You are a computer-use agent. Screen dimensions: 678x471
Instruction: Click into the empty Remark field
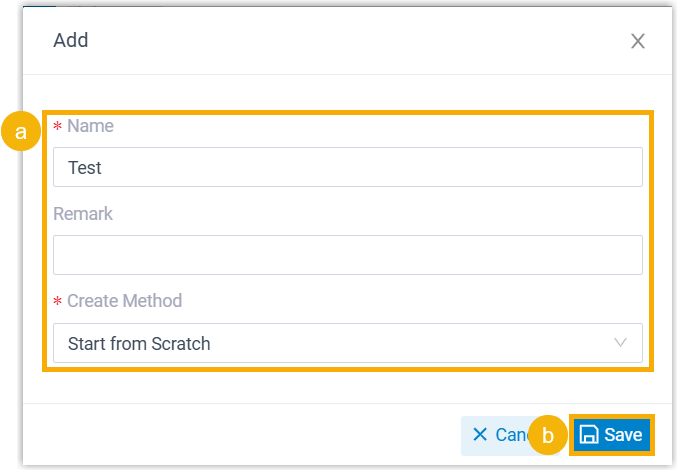pyautogui.click(x=347, y=255)
